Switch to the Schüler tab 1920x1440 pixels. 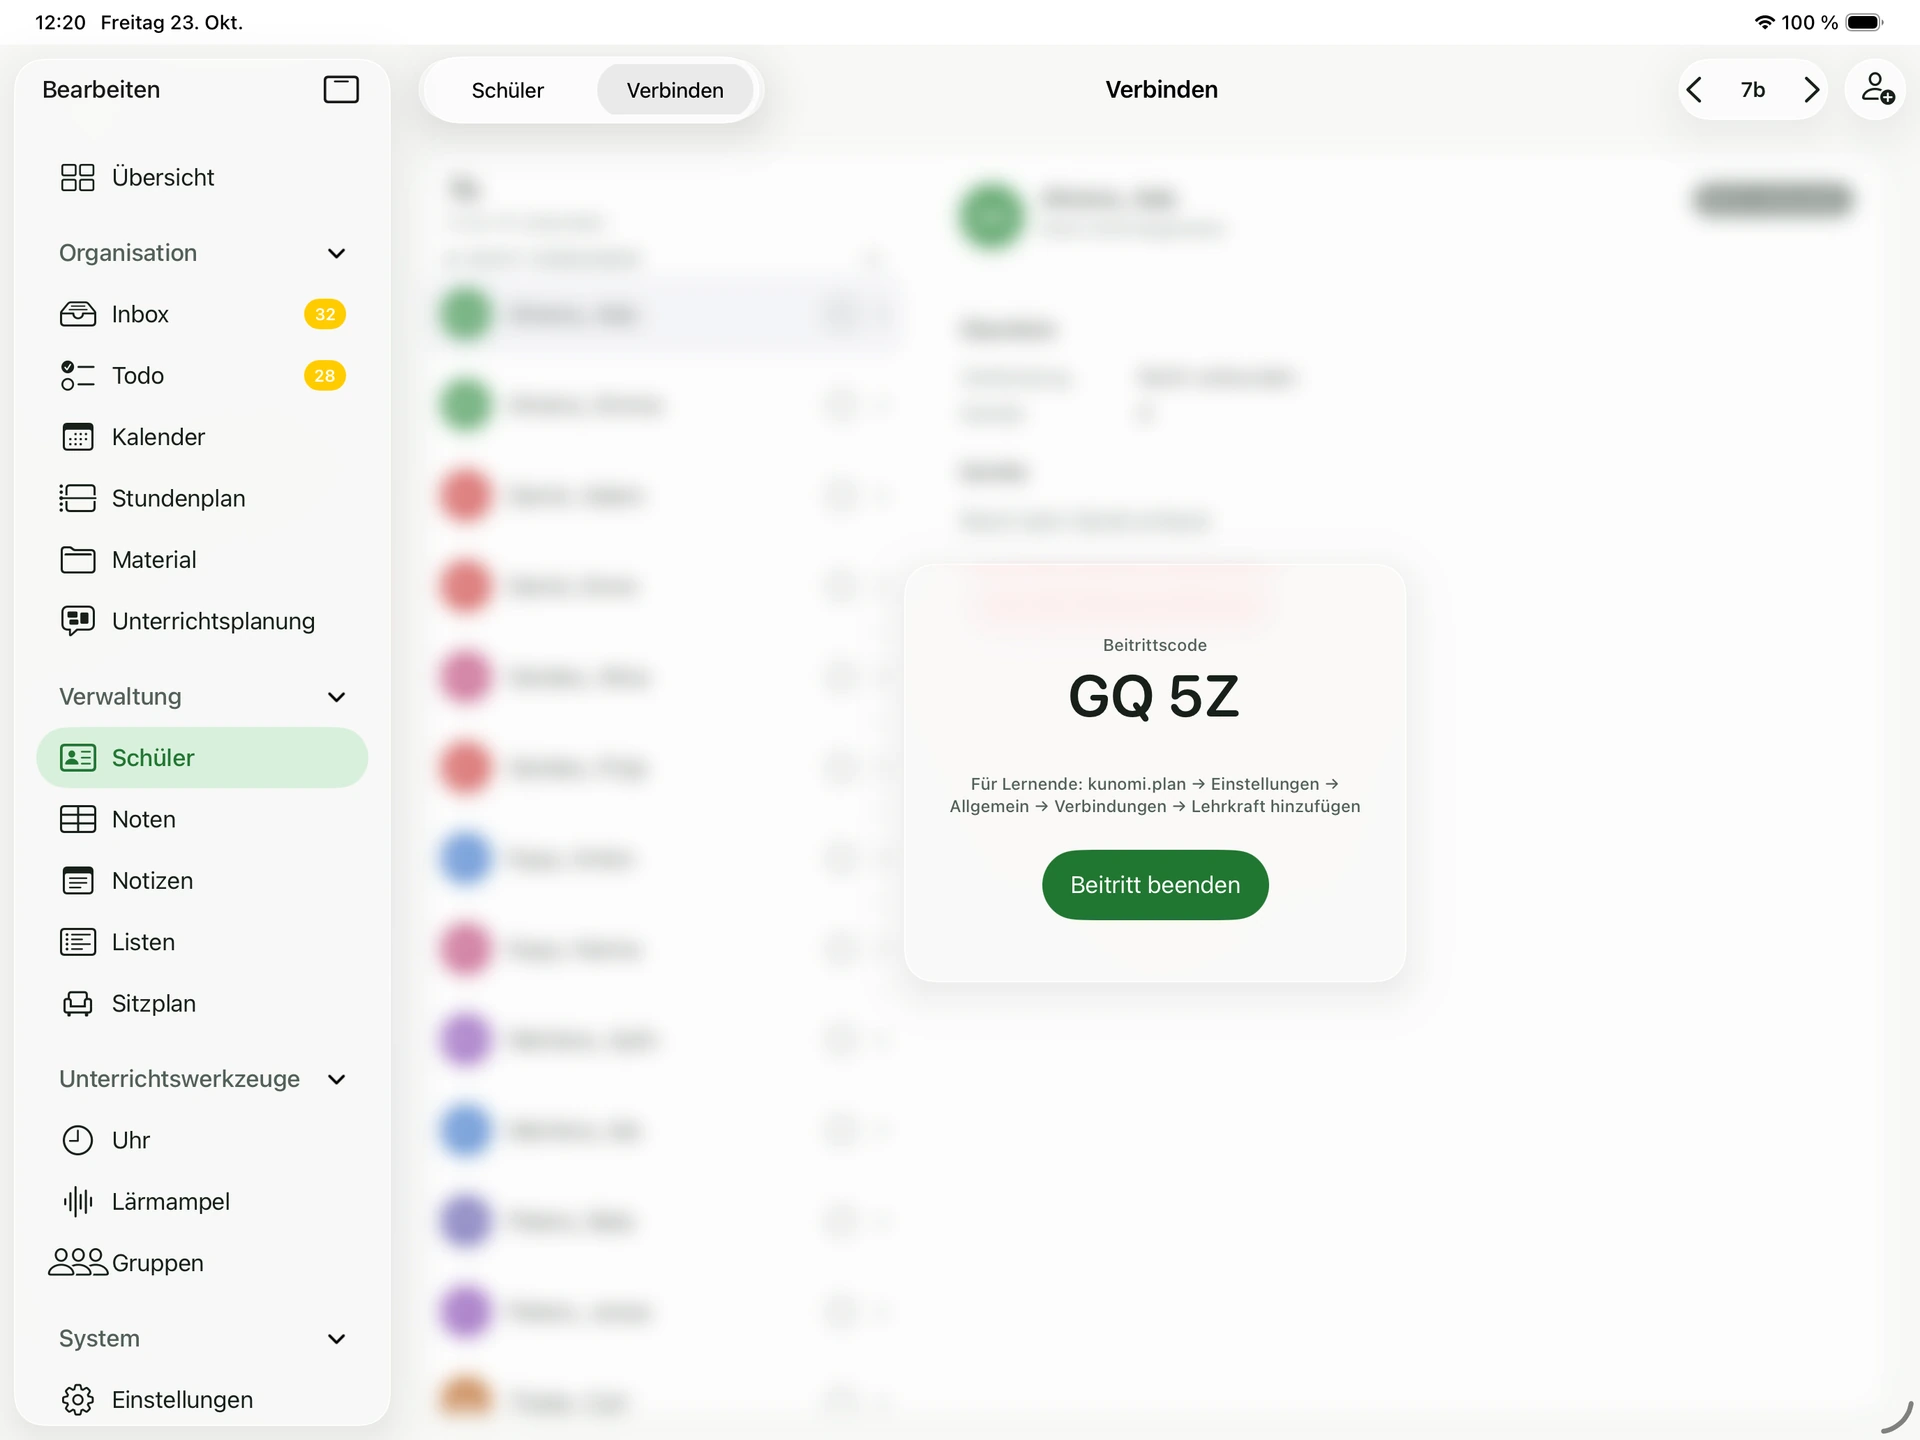point(508,90)
